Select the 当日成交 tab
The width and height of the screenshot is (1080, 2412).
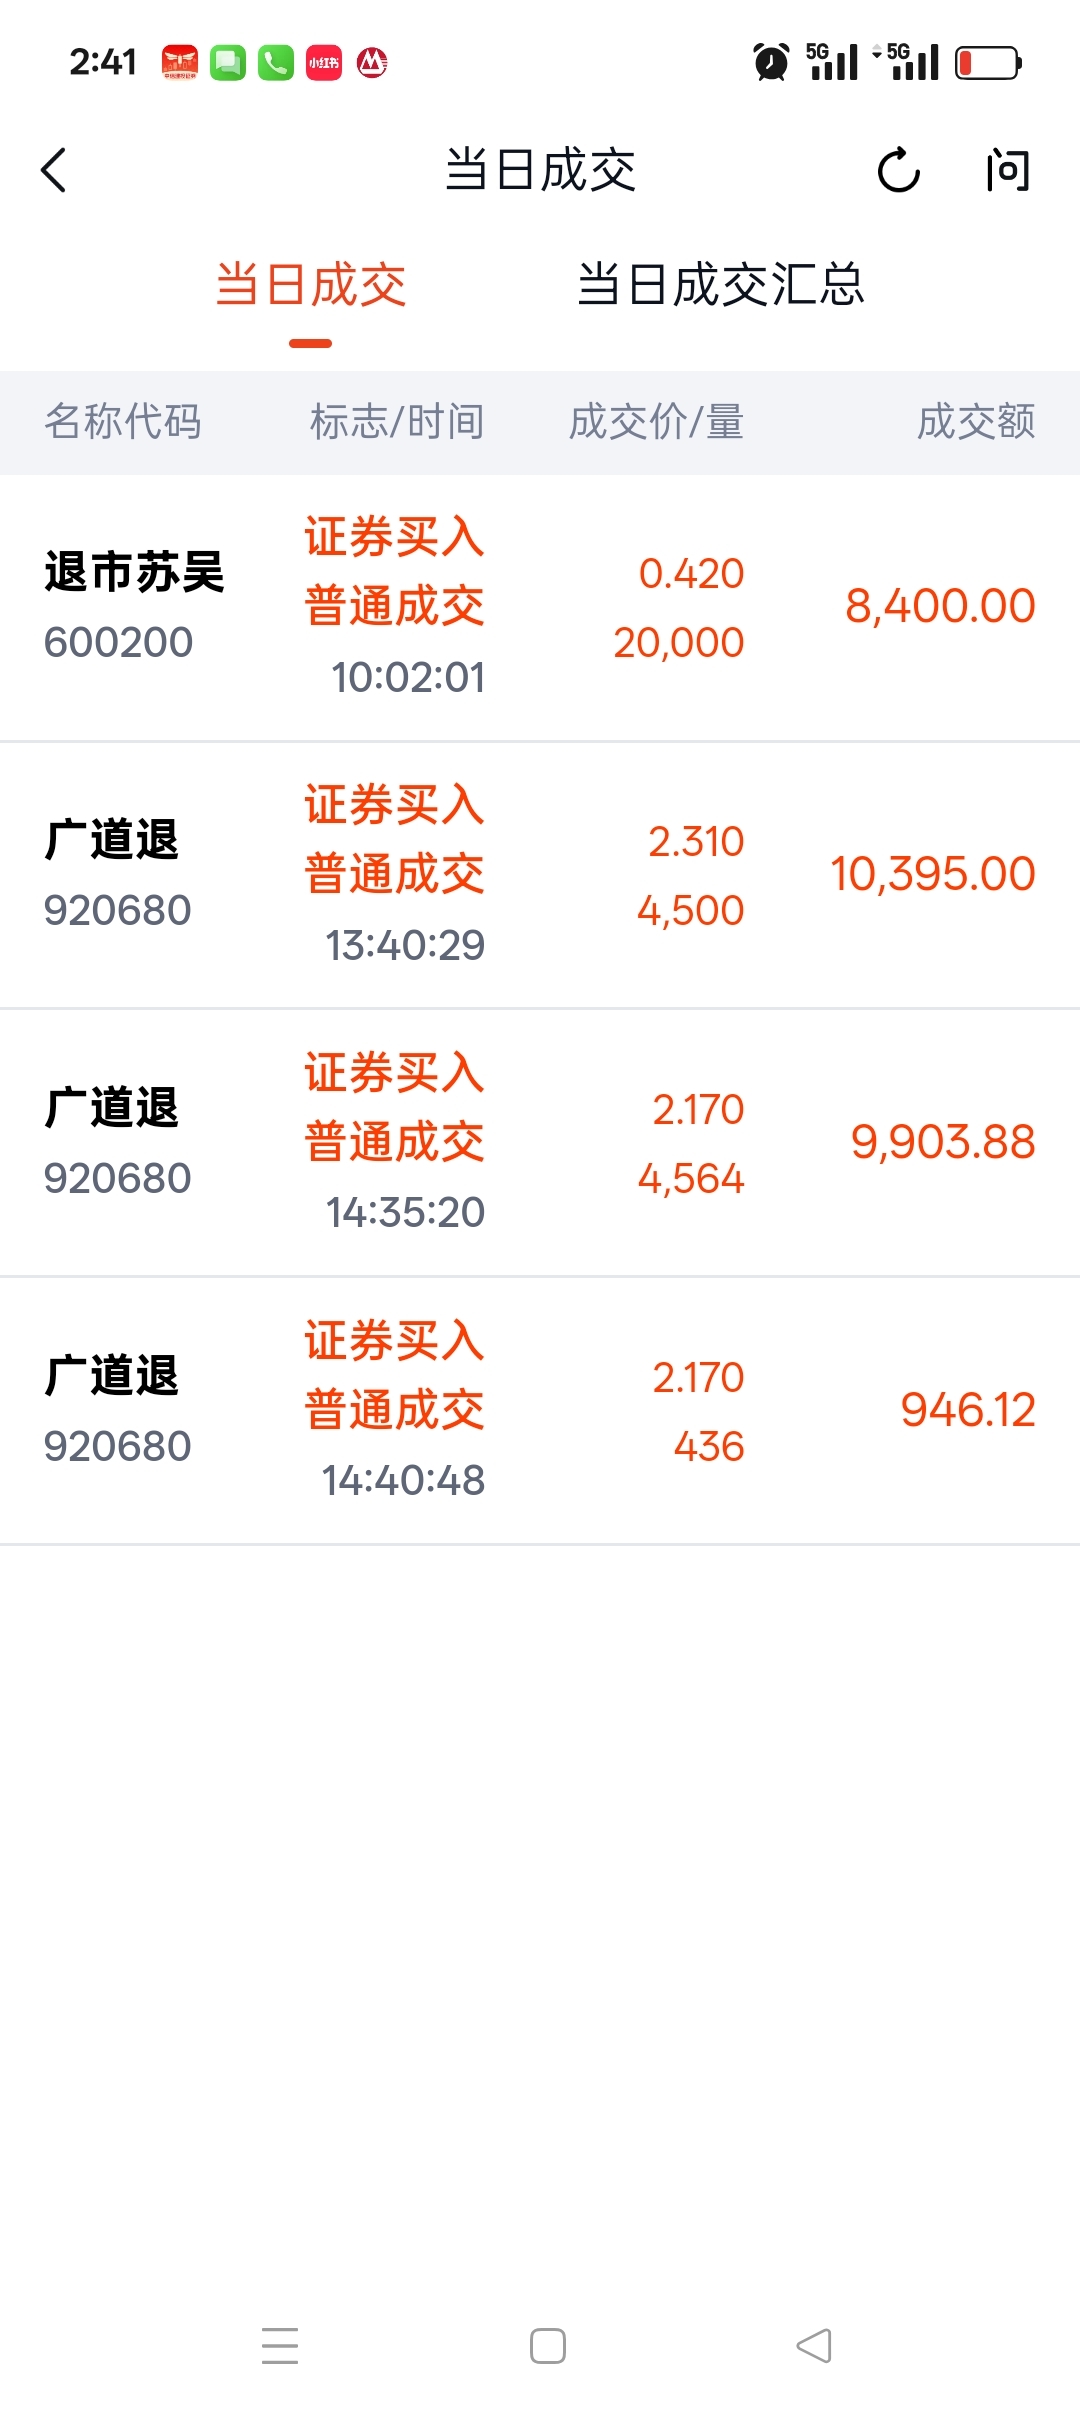(x=311, y=285)
